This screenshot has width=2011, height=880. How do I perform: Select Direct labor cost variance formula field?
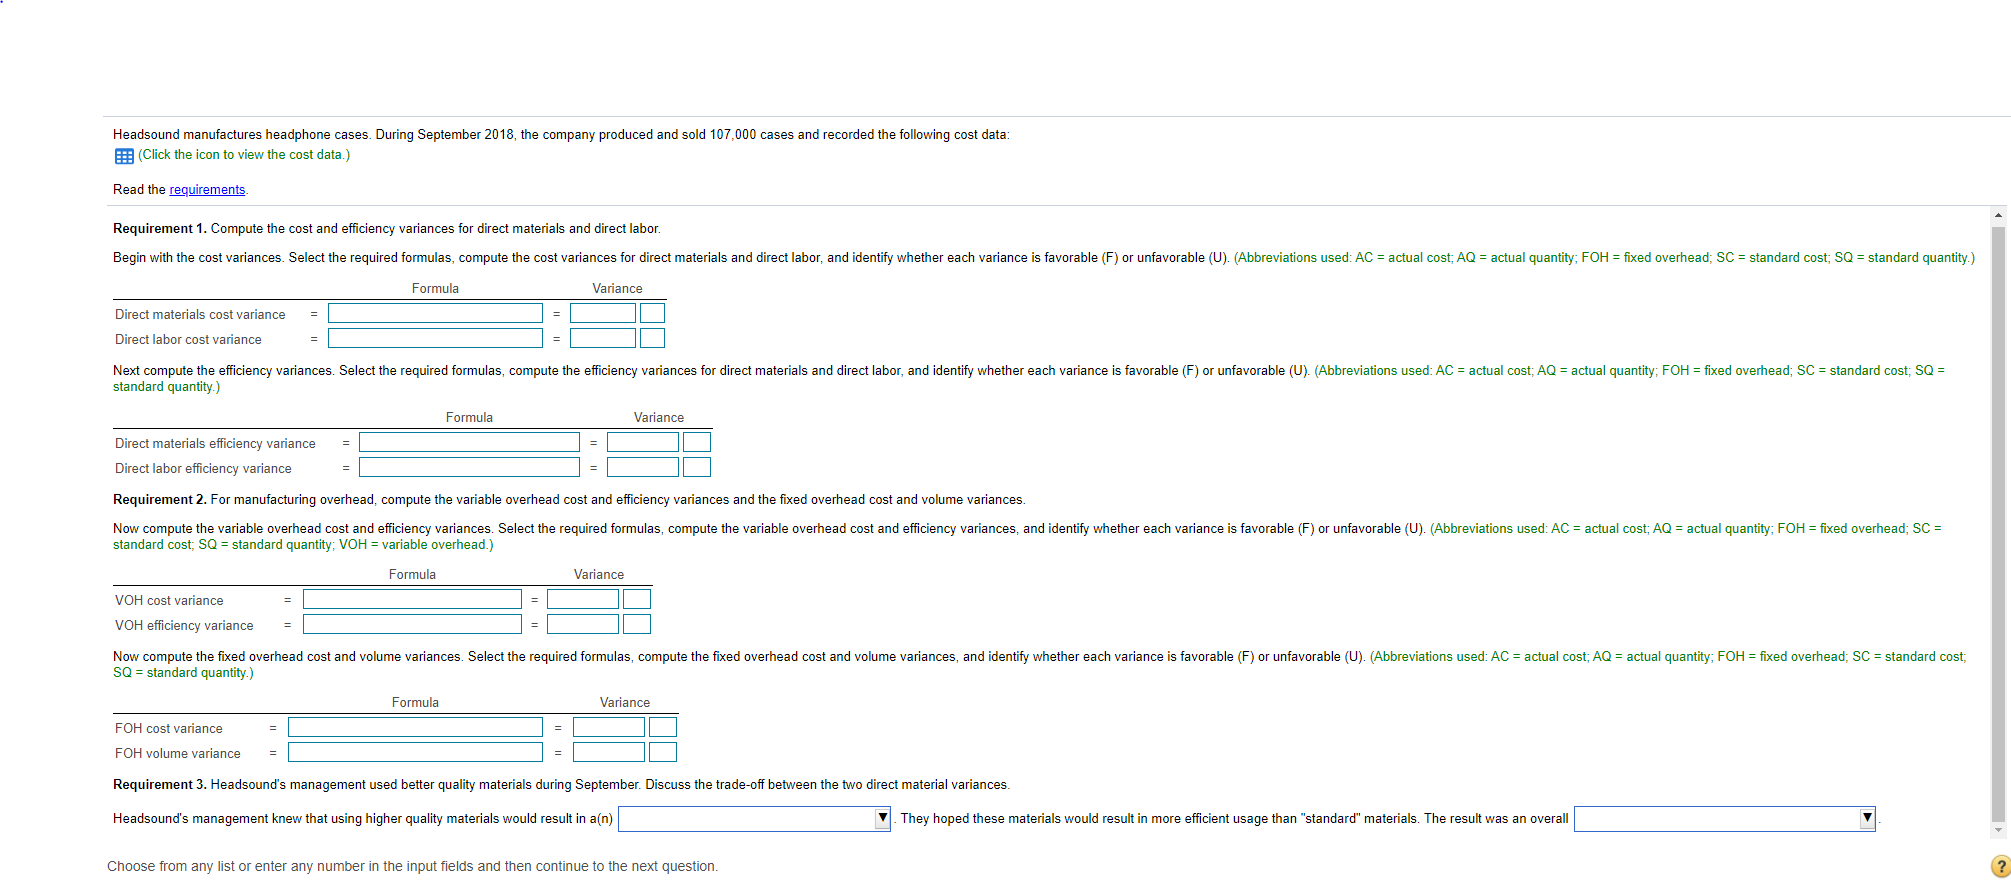[435, 339]
